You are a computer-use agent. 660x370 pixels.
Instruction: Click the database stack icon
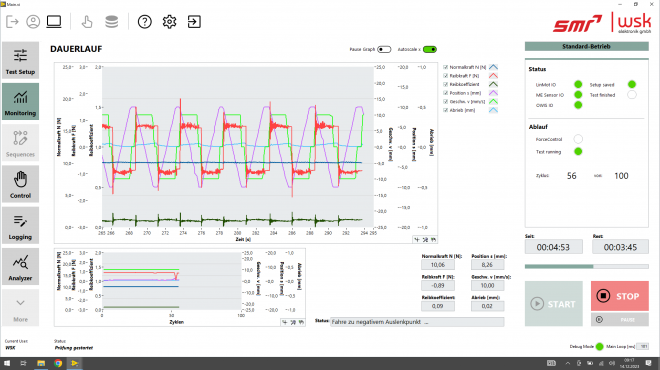click(x=112, y=21)
